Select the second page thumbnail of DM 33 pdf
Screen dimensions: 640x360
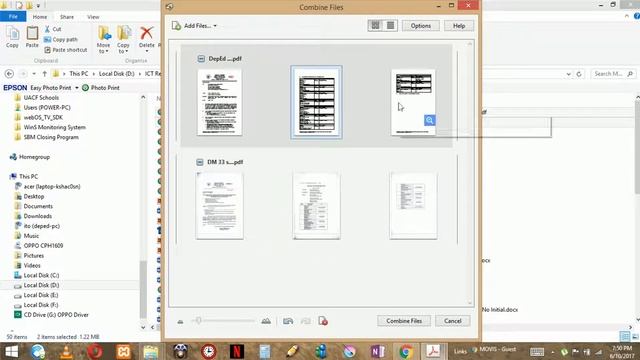click(316, 205)
